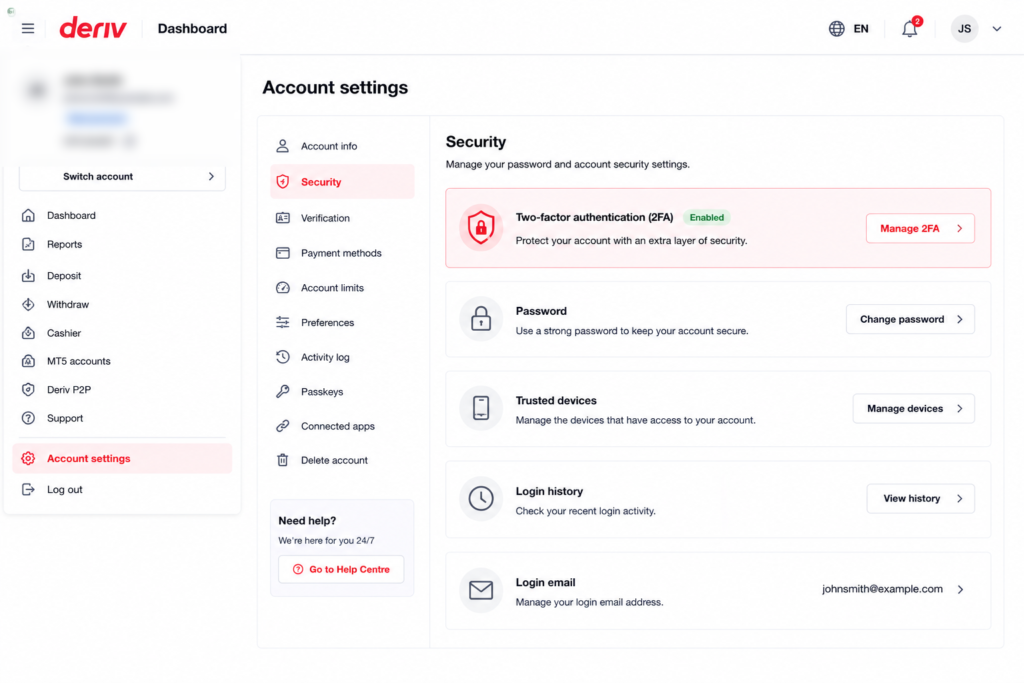The image size is (1024, 683).
Task: Click the Preferences sliders icon
Action: (x=282, y=323)
